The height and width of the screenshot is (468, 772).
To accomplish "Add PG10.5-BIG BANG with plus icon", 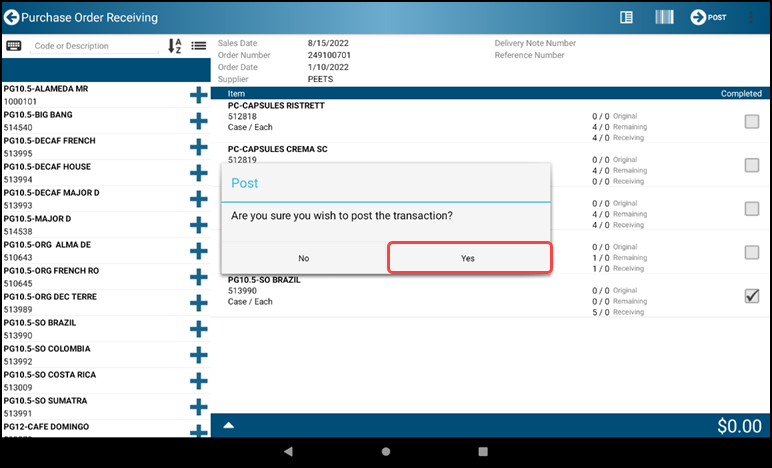I will (199, 121).
